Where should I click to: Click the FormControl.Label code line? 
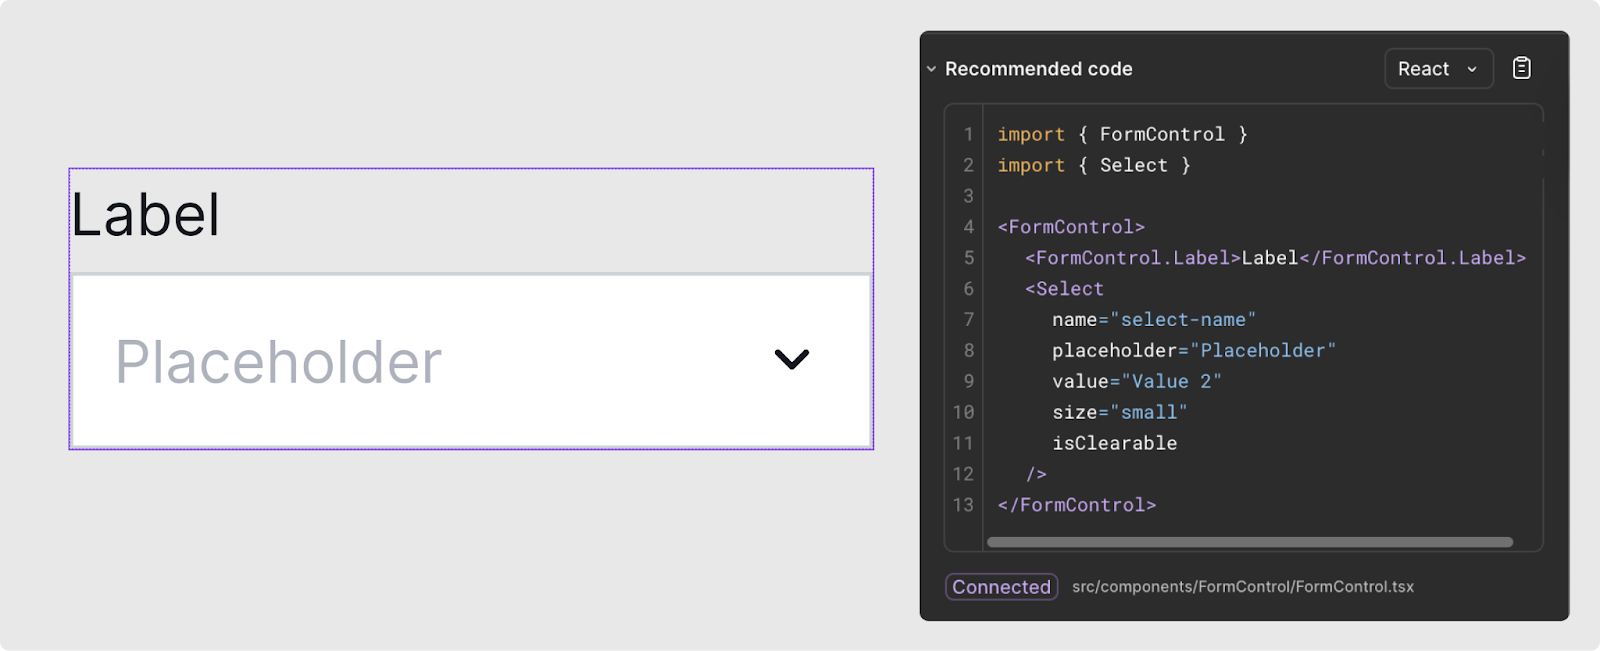(x=1275, y=258)
